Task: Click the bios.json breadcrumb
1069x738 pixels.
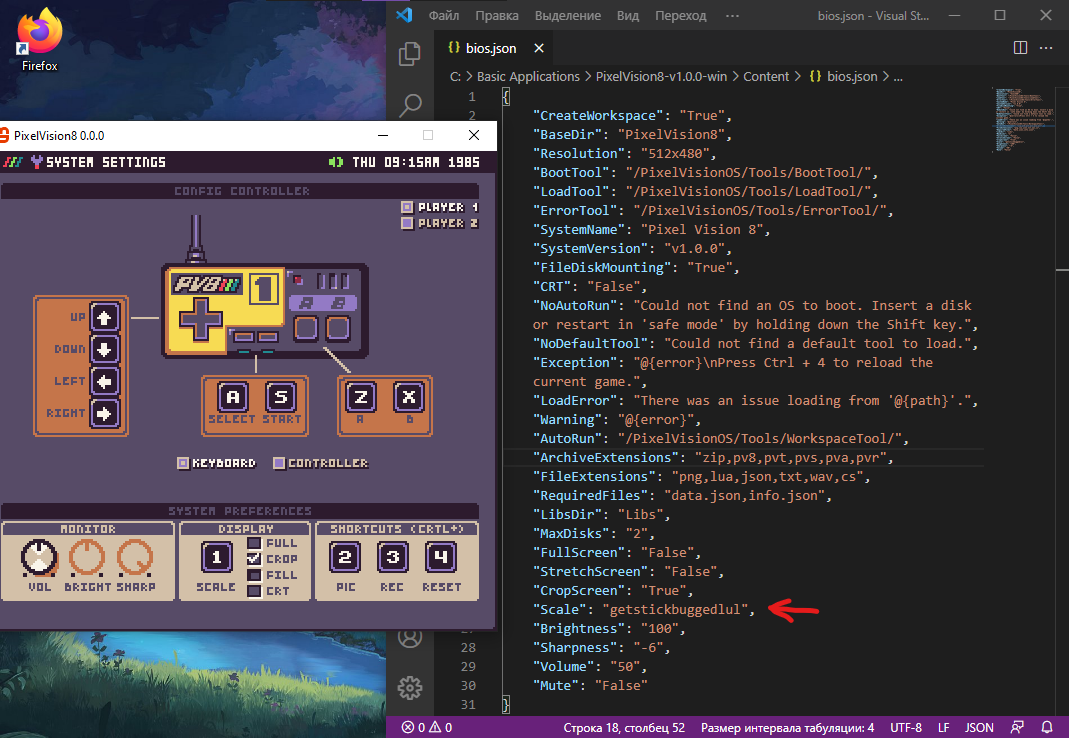Action: click(844, 76)
